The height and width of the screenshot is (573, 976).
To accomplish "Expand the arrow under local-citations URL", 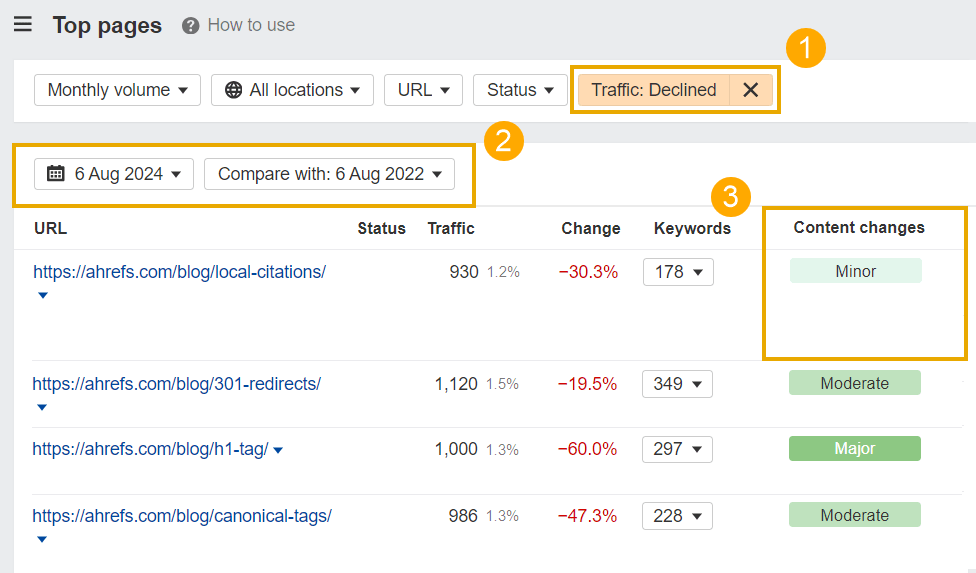I will click(x=42, y=296).
